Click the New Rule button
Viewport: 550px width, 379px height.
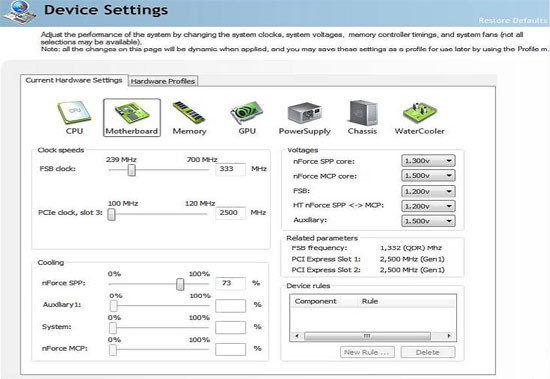(x=367, y=352)
